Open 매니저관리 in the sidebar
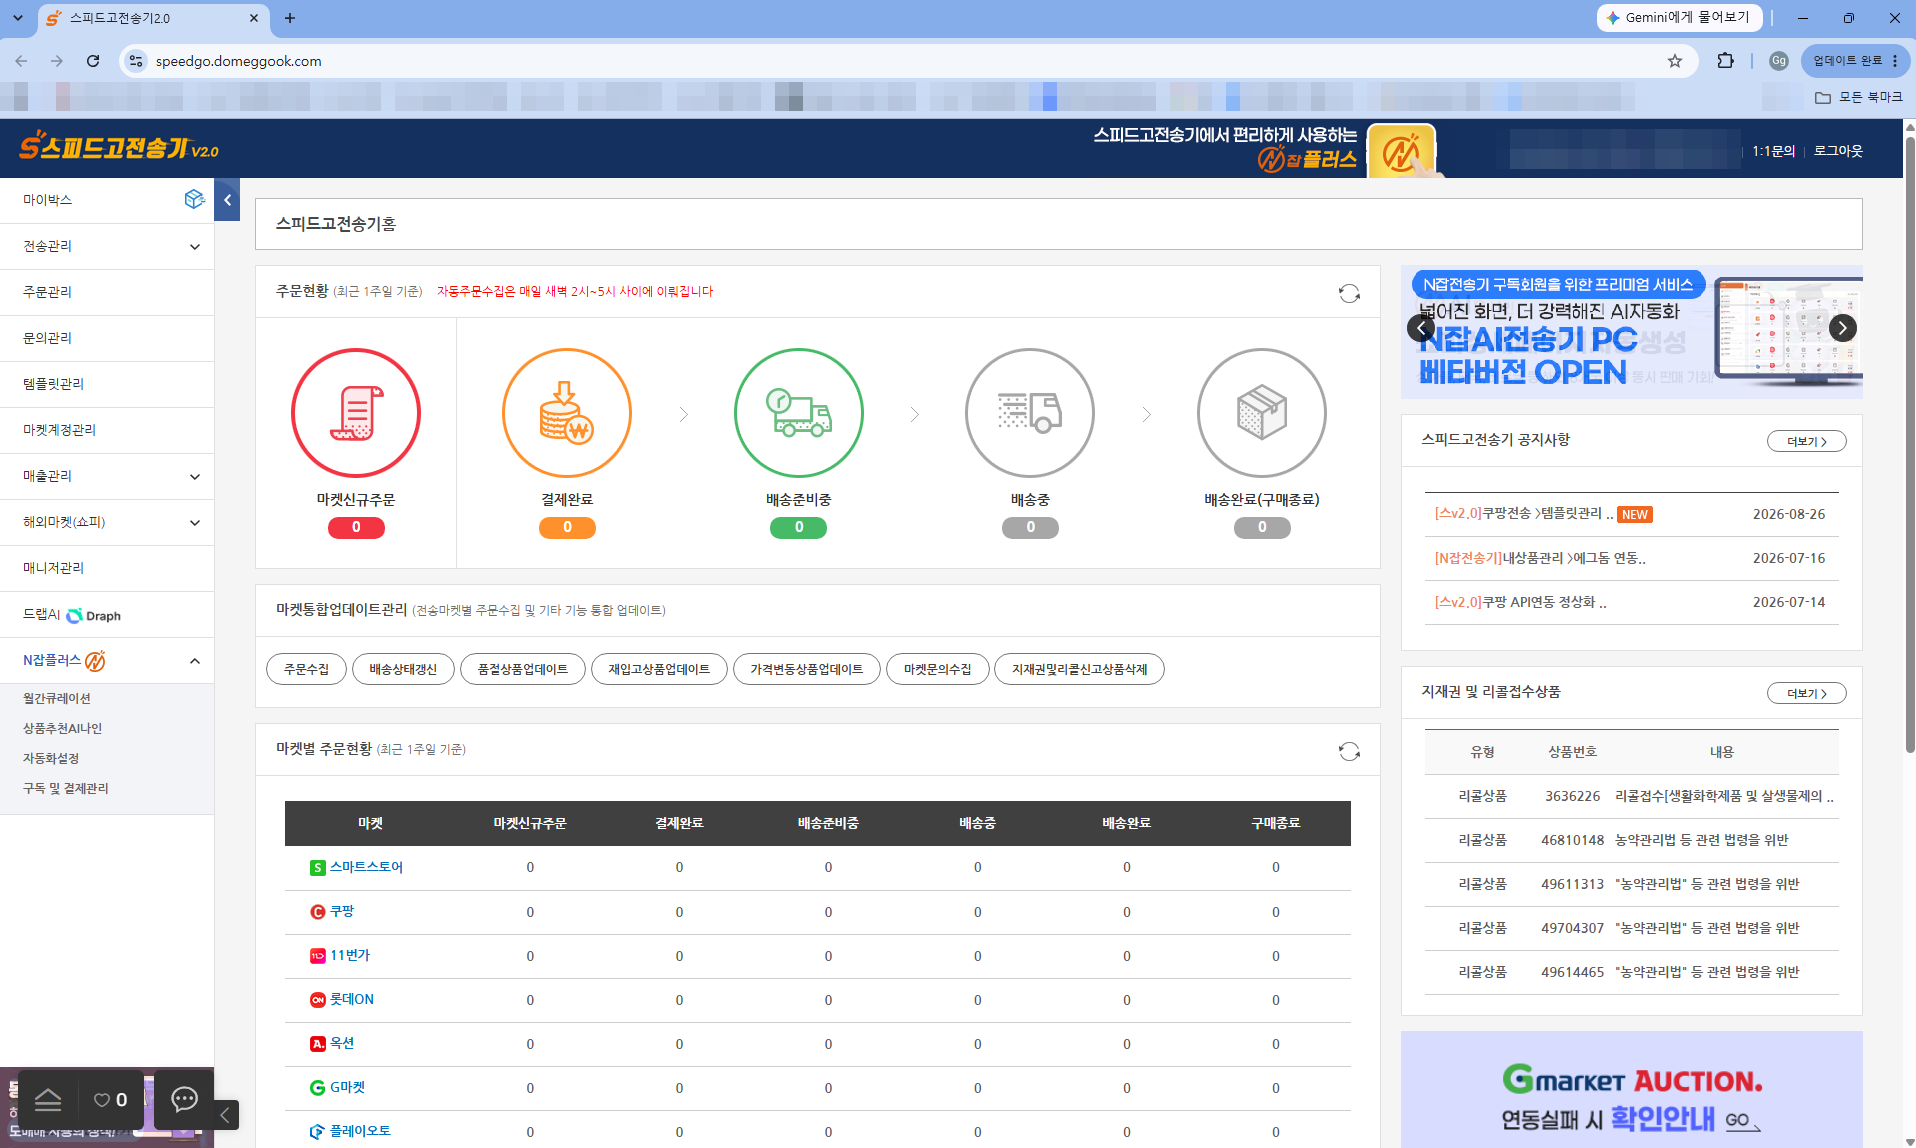 click(107, 568)
